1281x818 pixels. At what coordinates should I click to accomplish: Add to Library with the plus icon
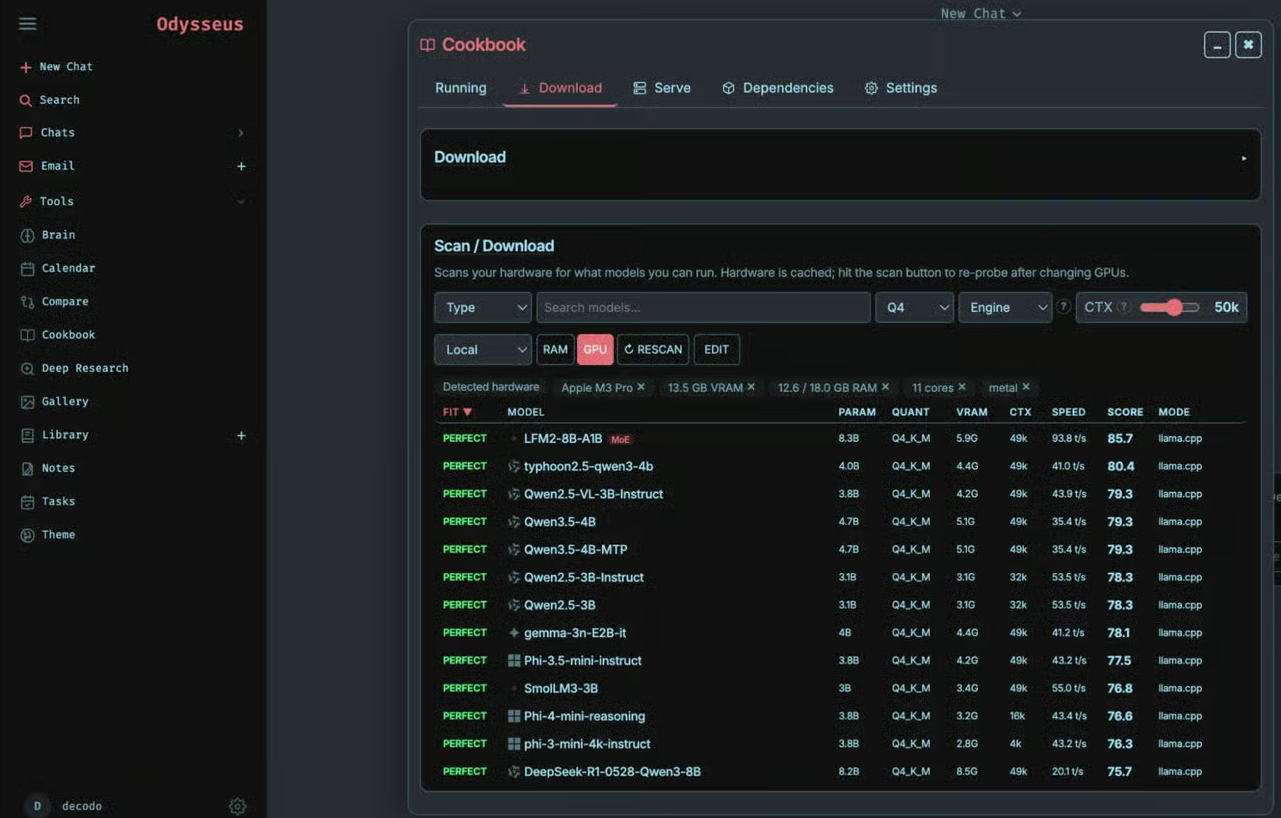[241, 436]
